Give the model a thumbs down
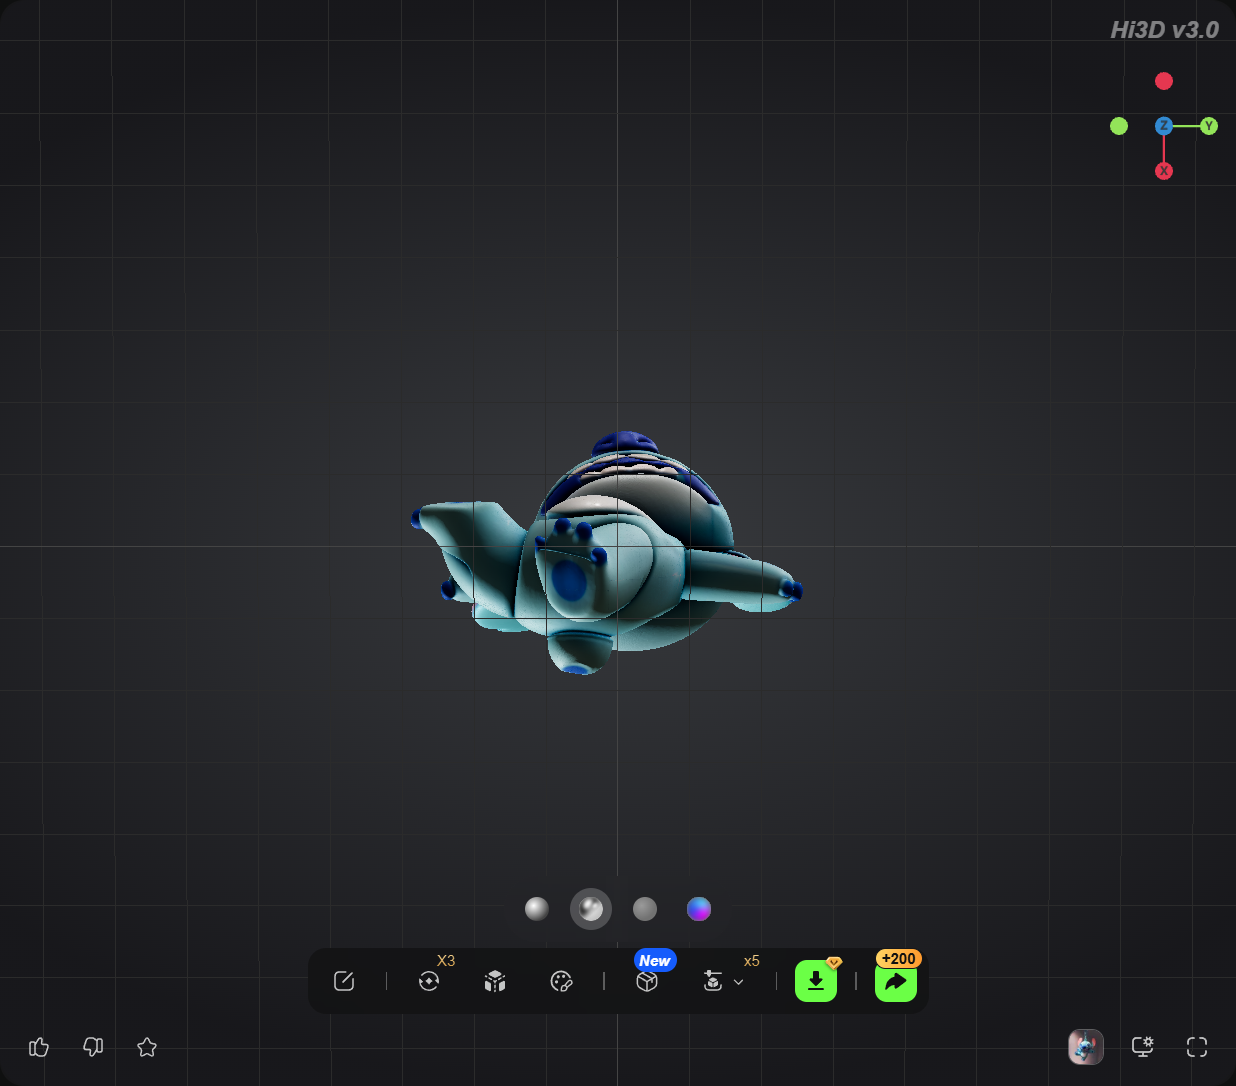The width and height of the screenshot is (1236, 1086). click(x=93, y=1047)
